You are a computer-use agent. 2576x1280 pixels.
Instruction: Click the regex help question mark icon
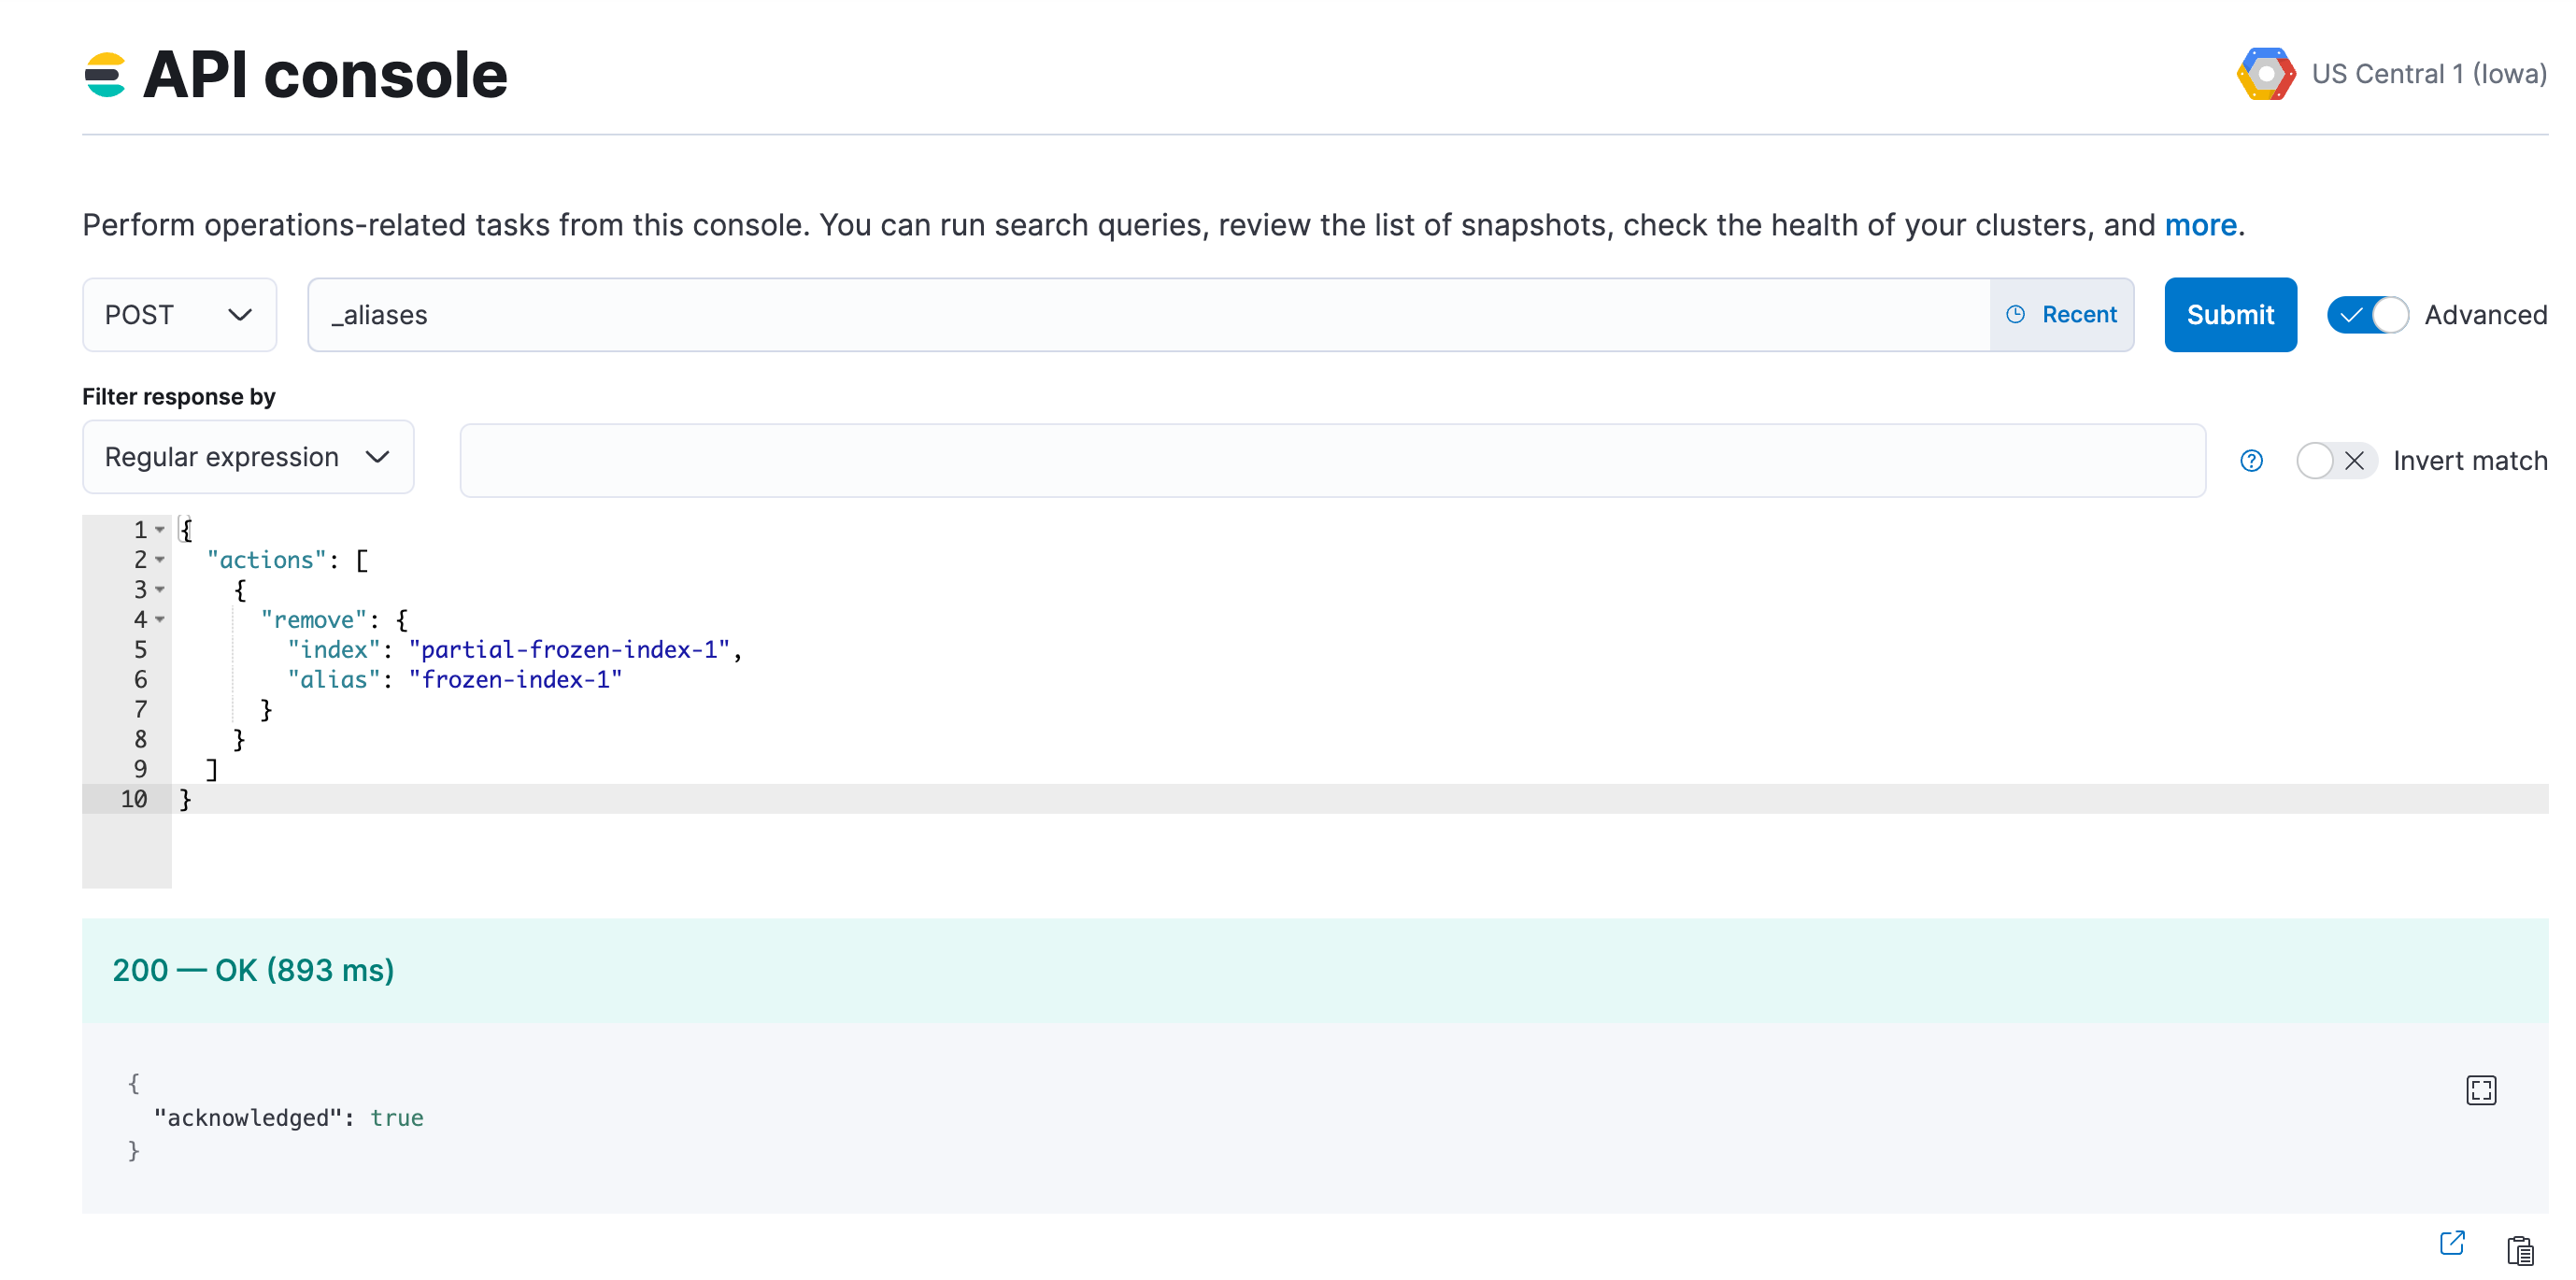click(2251, 460)
